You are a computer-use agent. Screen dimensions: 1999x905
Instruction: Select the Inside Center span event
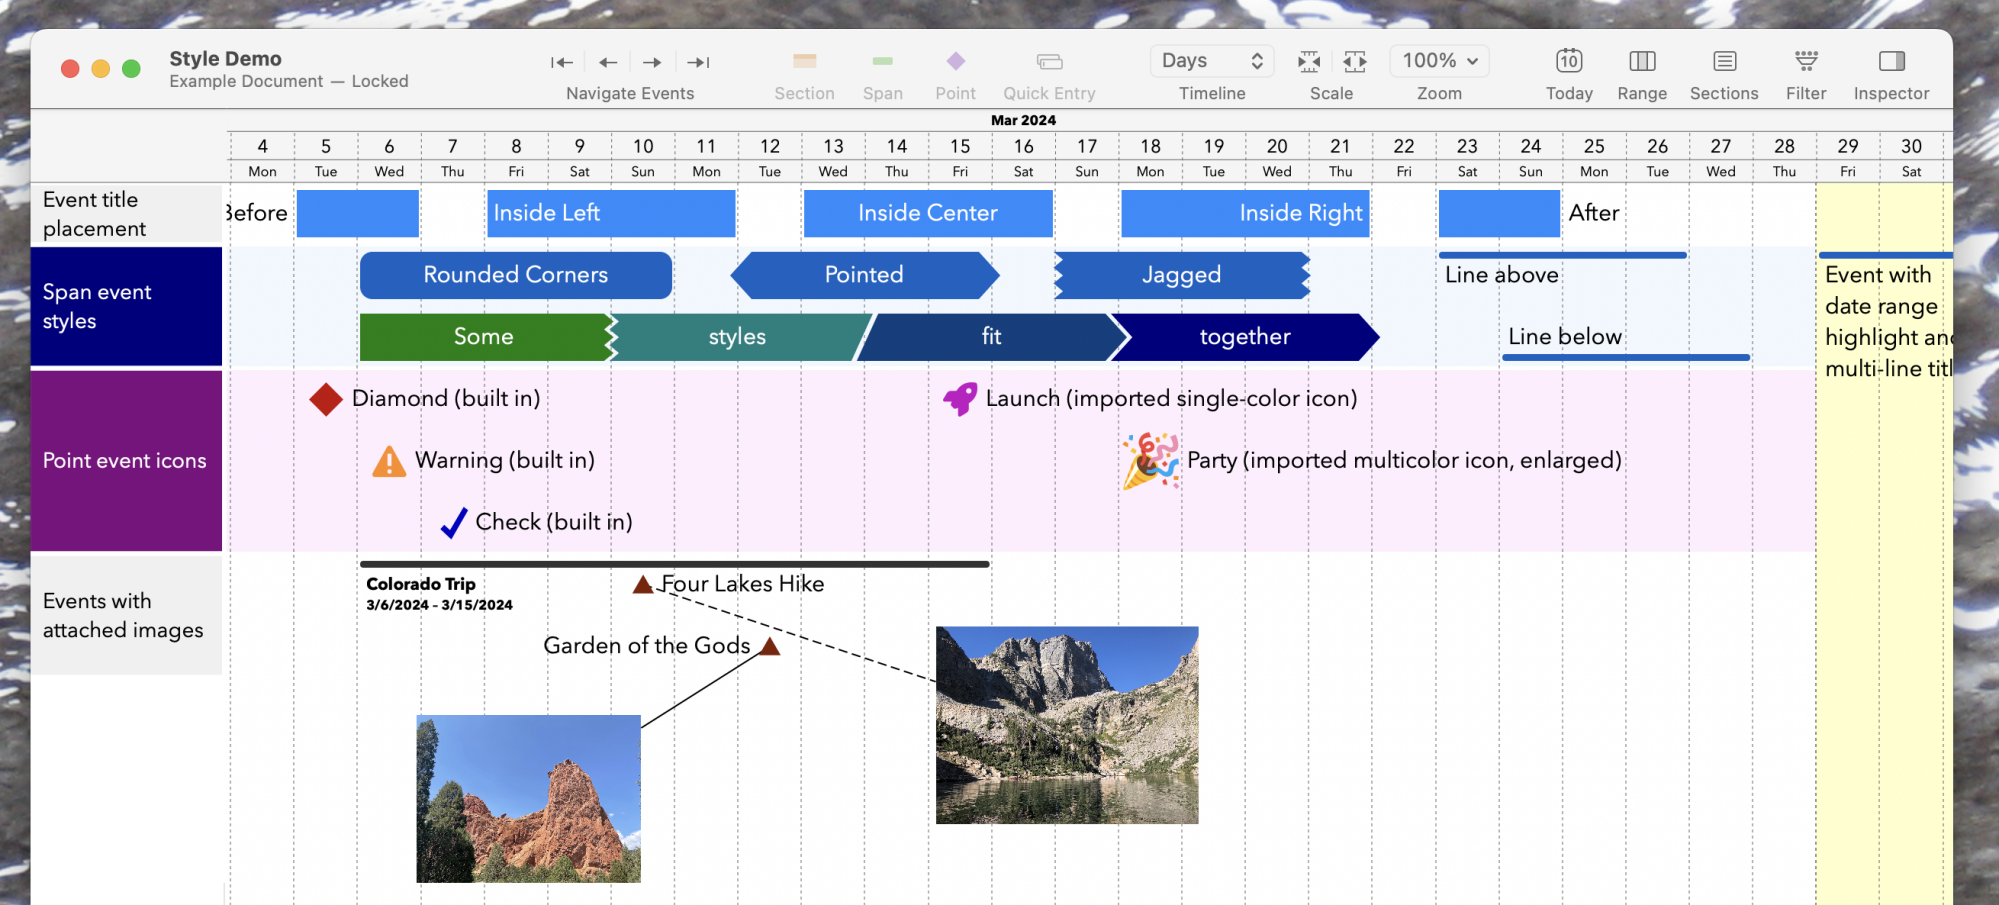tap(928, 213)
